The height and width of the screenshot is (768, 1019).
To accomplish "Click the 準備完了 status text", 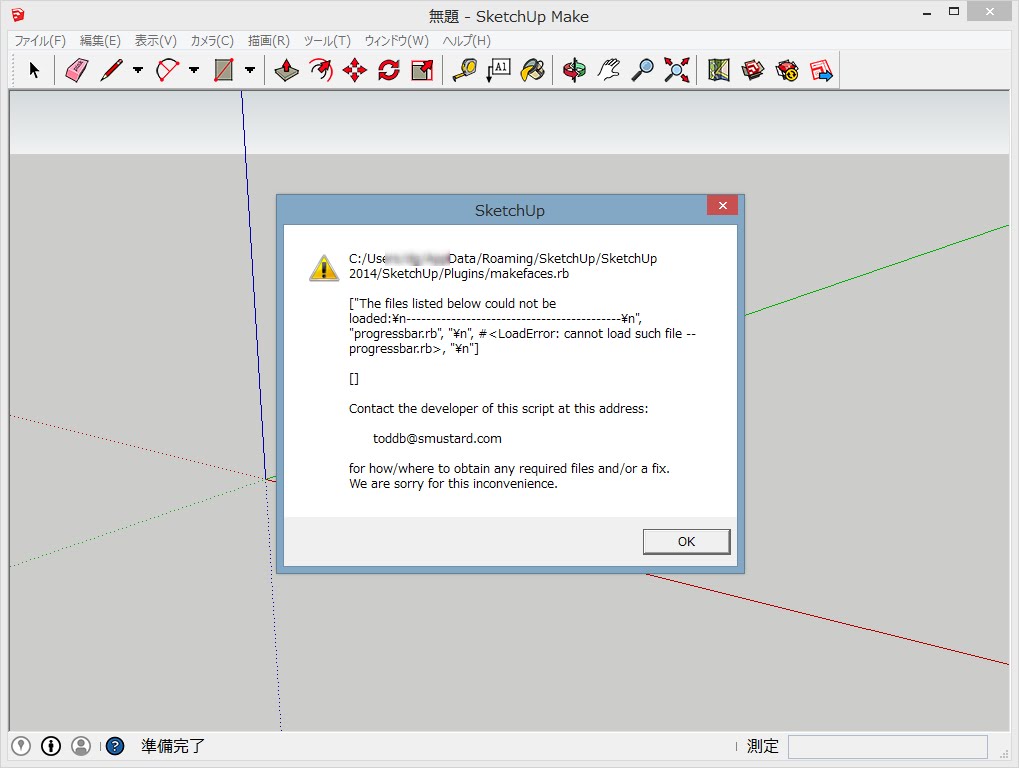I will (173, 746).
